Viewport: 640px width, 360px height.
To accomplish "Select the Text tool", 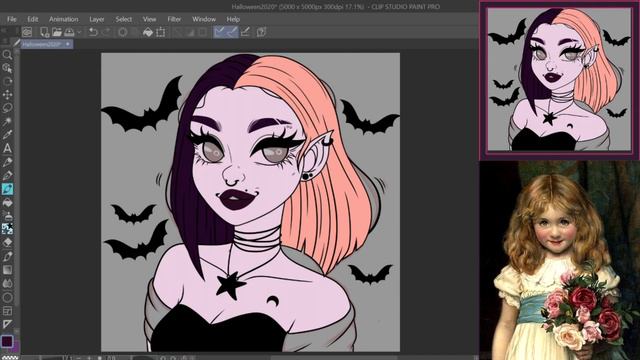I will point(7,149).
